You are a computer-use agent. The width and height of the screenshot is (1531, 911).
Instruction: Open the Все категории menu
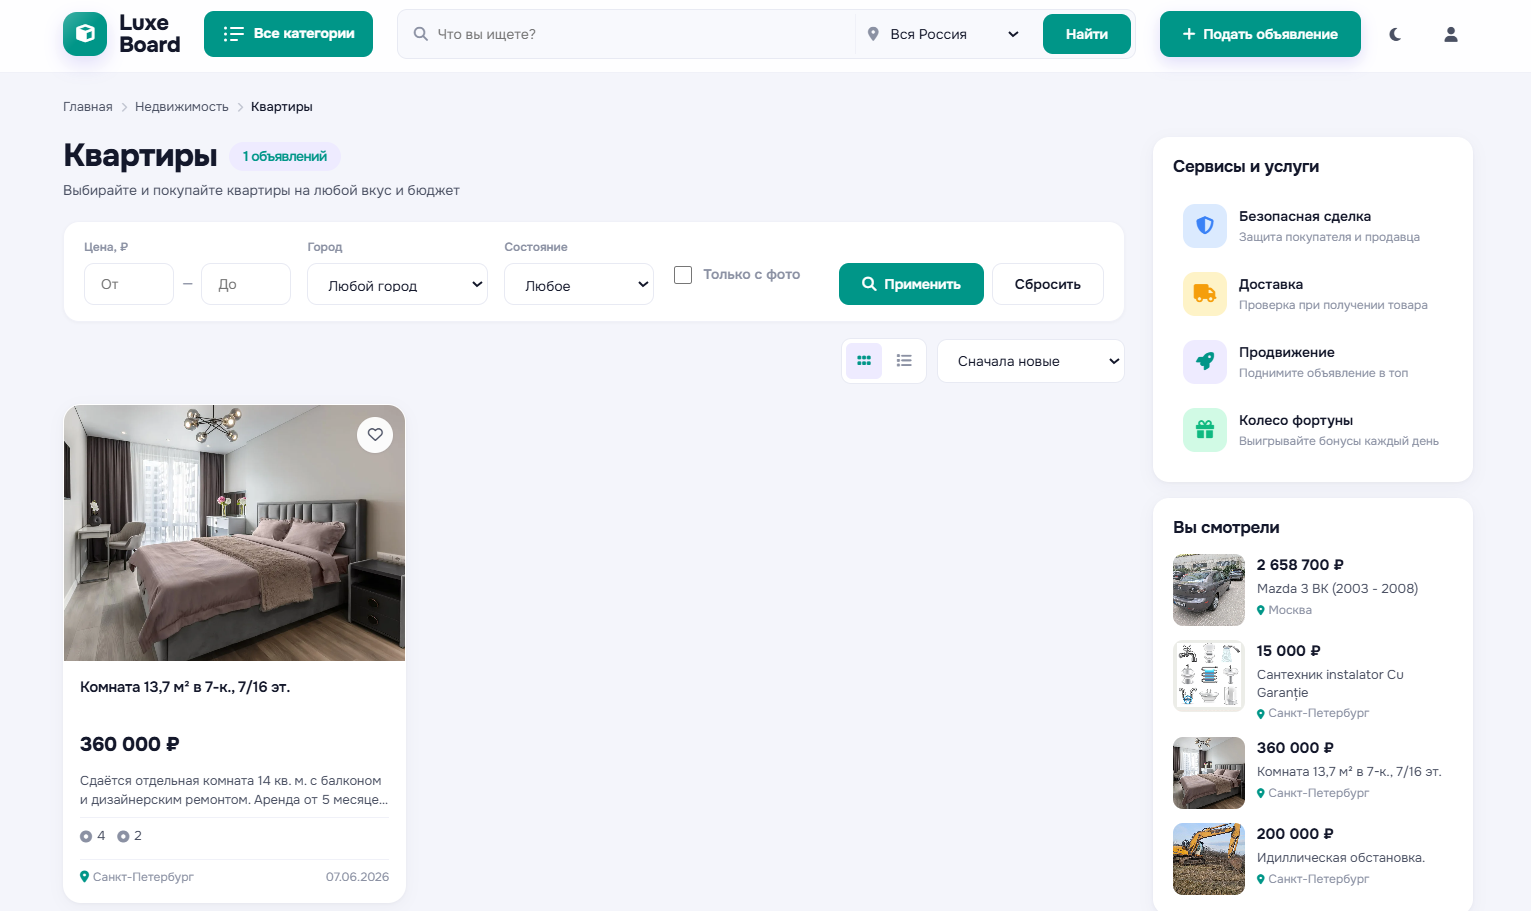coord(288,34)
